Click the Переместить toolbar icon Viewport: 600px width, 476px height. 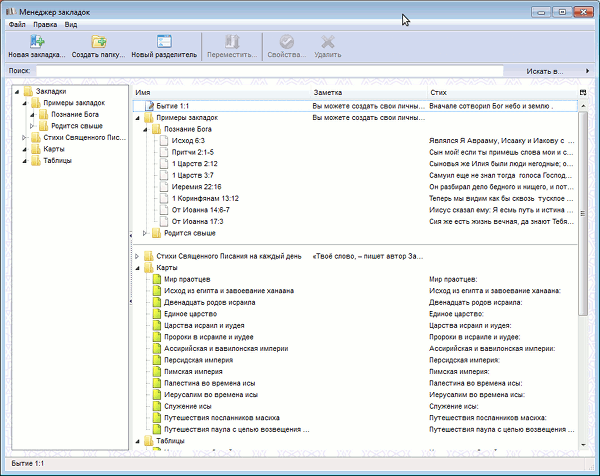232,41
